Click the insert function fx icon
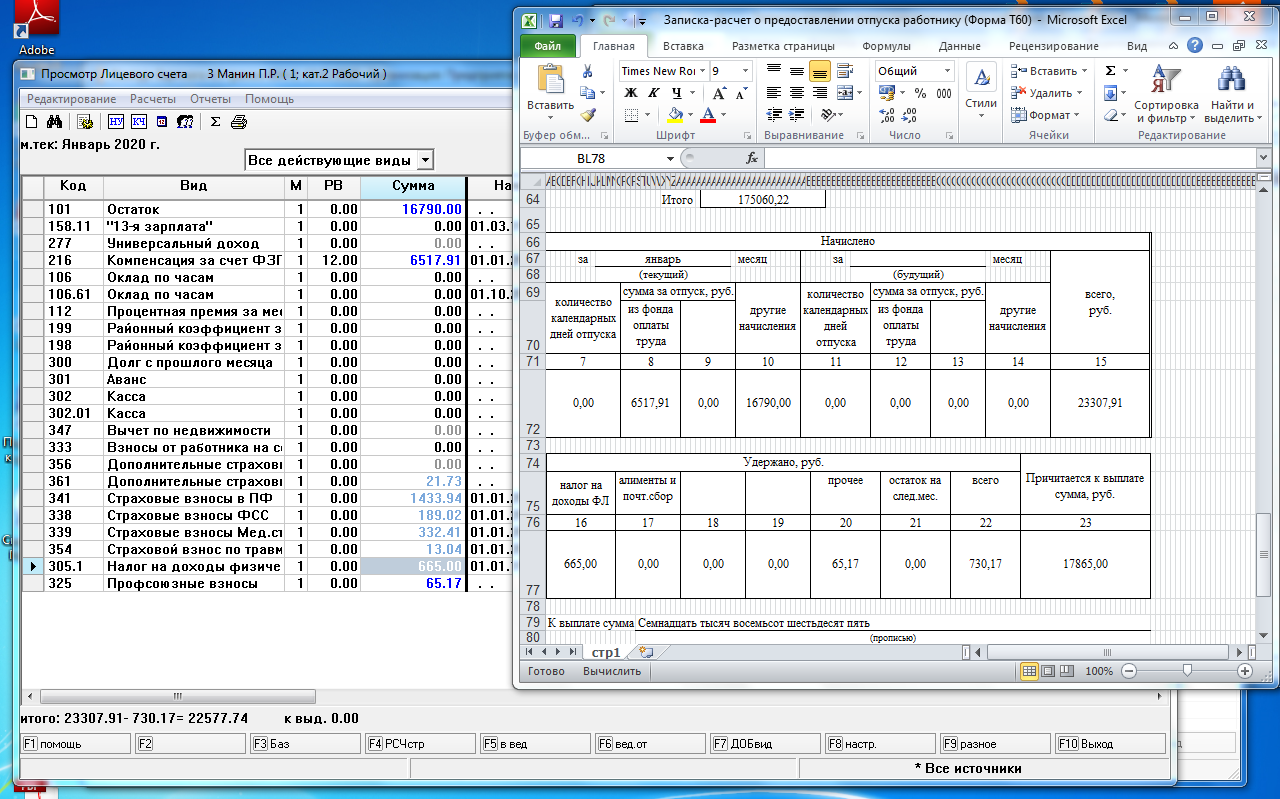This screenshot has height=799, width=1280. (752, 158)
